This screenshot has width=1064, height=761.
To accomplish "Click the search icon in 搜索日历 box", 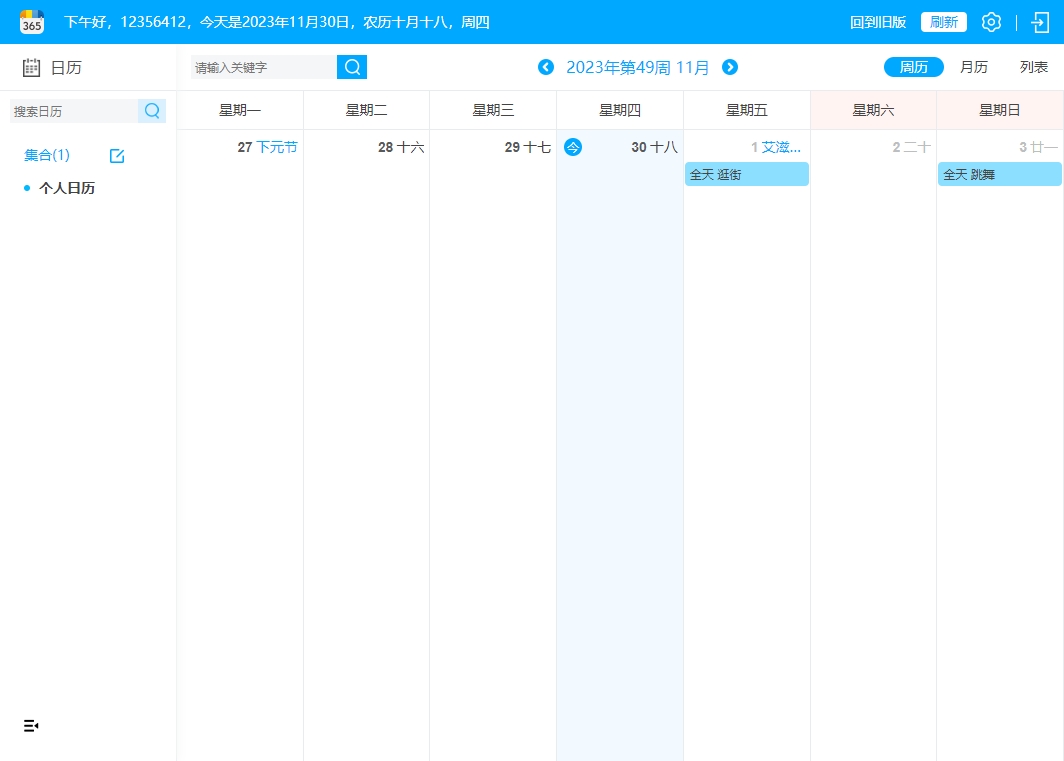I will click(152, 111).
